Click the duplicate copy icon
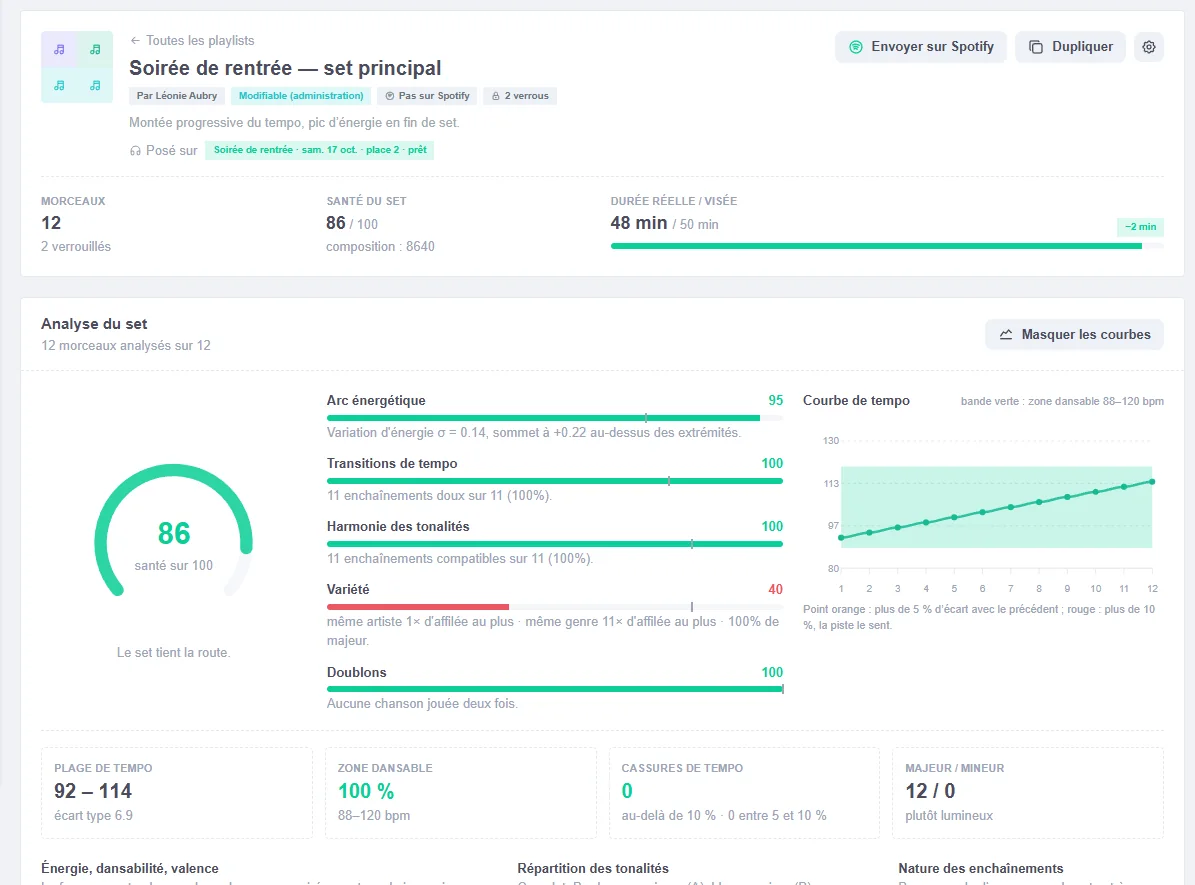1195x885 pixels. click(1036, 47)
